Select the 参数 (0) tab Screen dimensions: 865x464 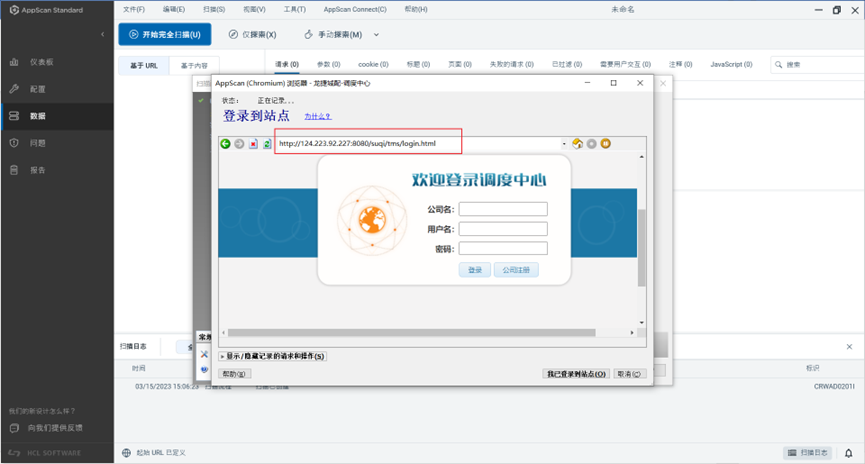tap(328, 65)
